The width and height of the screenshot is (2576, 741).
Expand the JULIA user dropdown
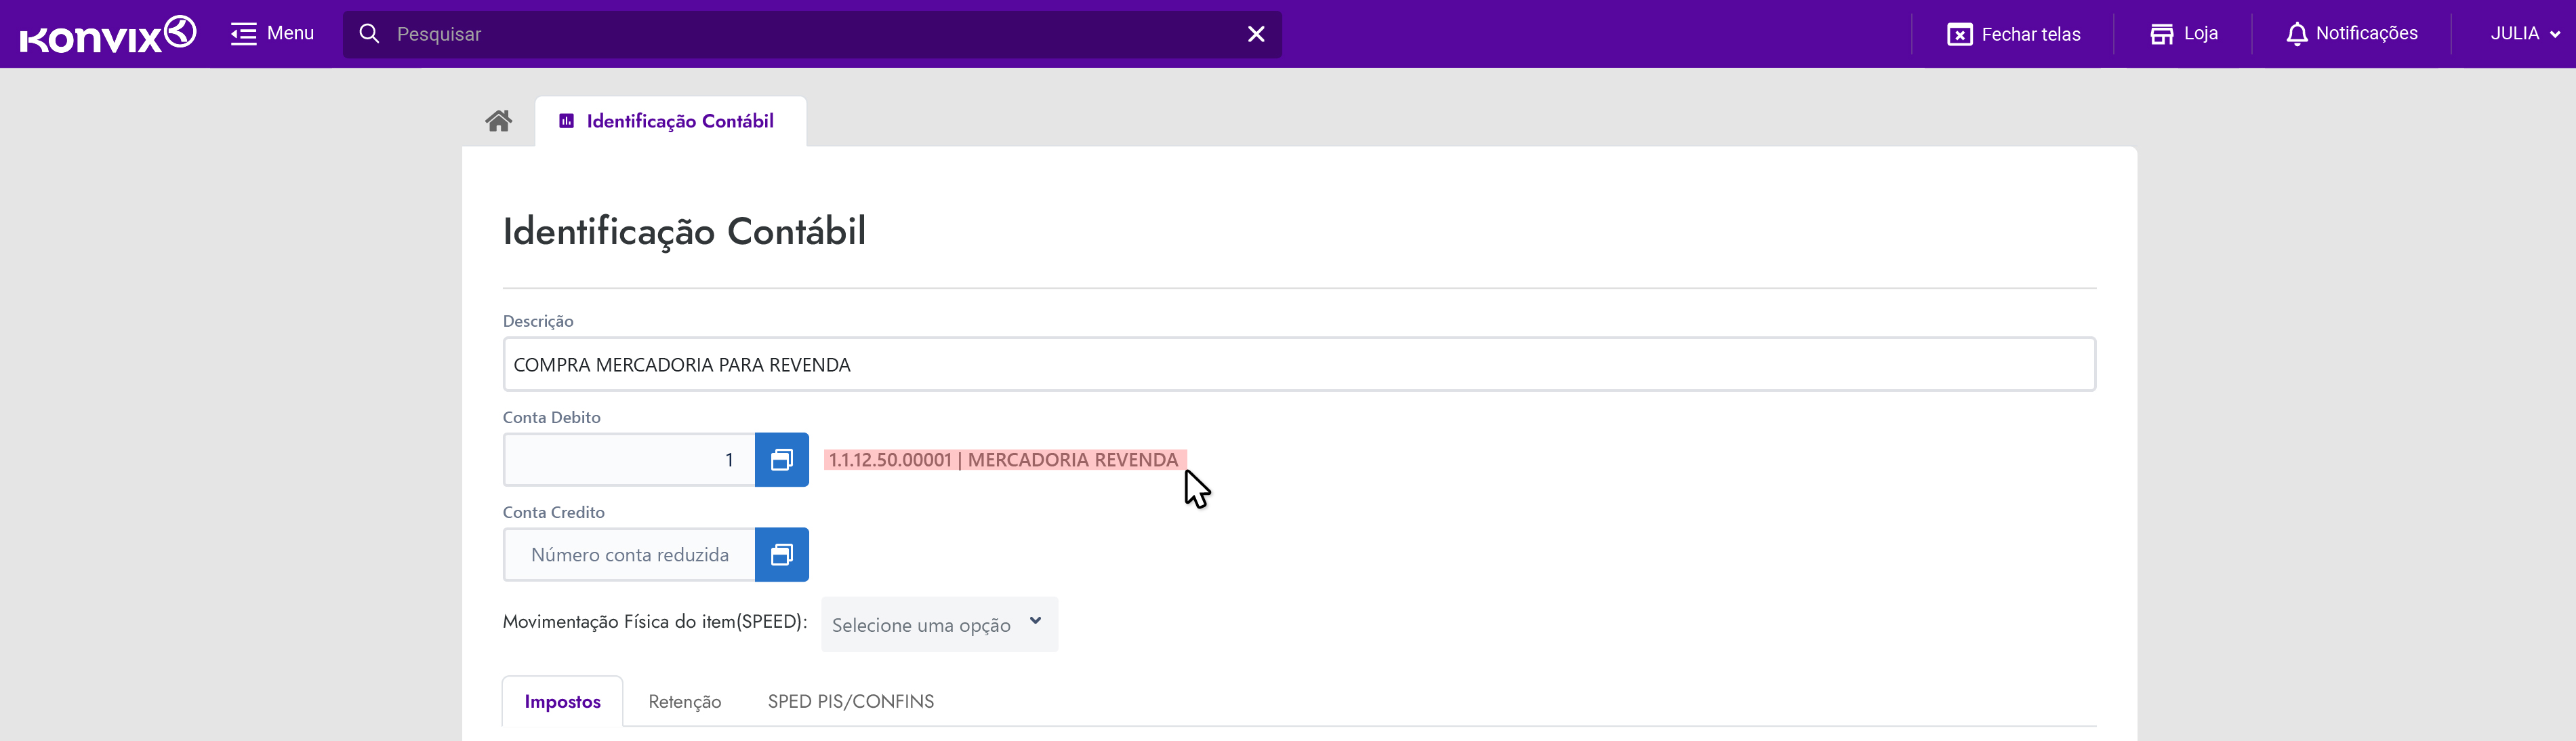[x=2524, y=34]
